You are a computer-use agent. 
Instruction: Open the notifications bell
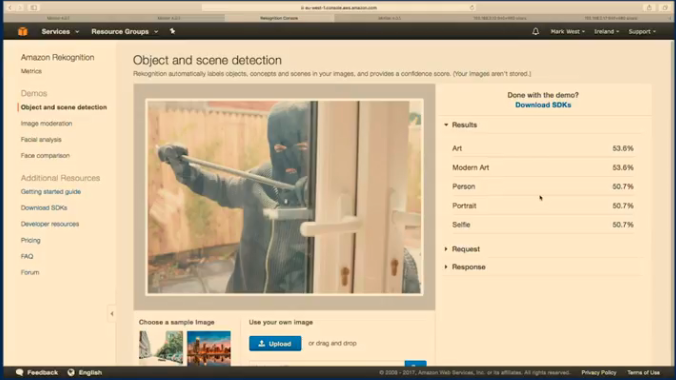point(535,31)
